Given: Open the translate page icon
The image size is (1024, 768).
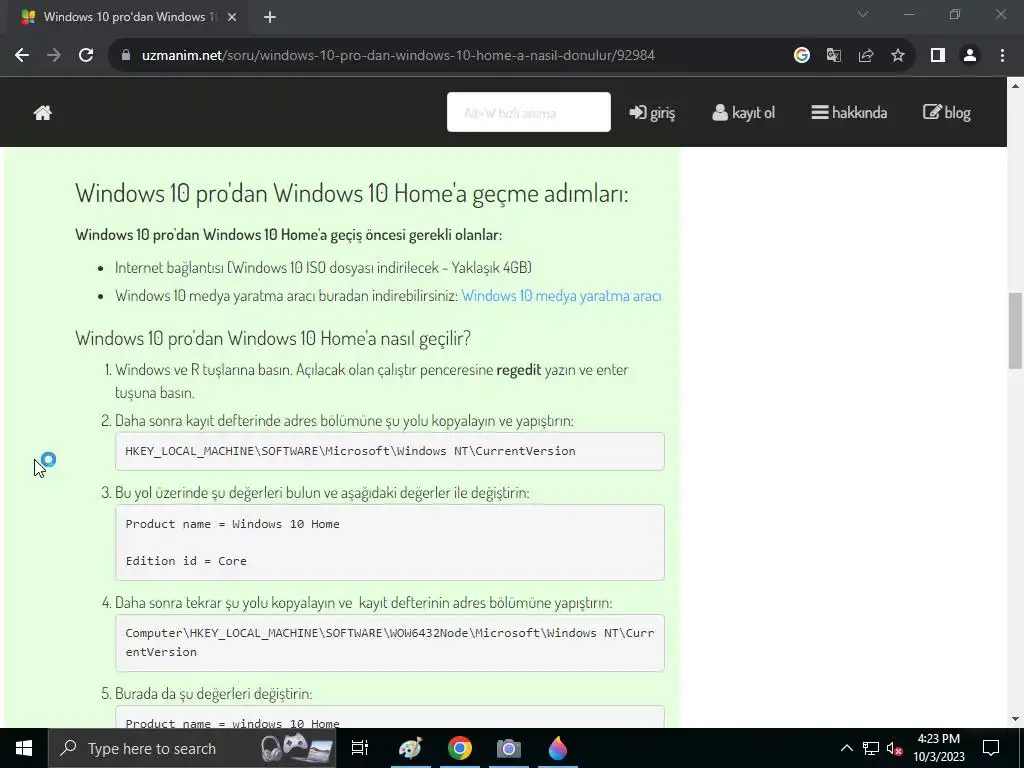Looking at the screenshot, I should pos(833,56).
